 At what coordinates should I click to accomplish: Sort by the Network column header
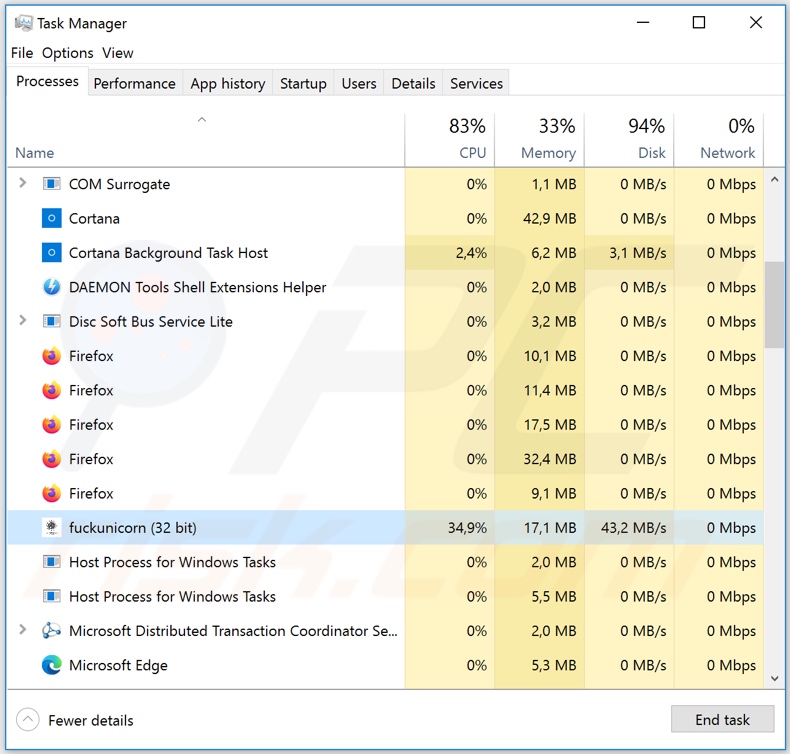tap(718, 139)
